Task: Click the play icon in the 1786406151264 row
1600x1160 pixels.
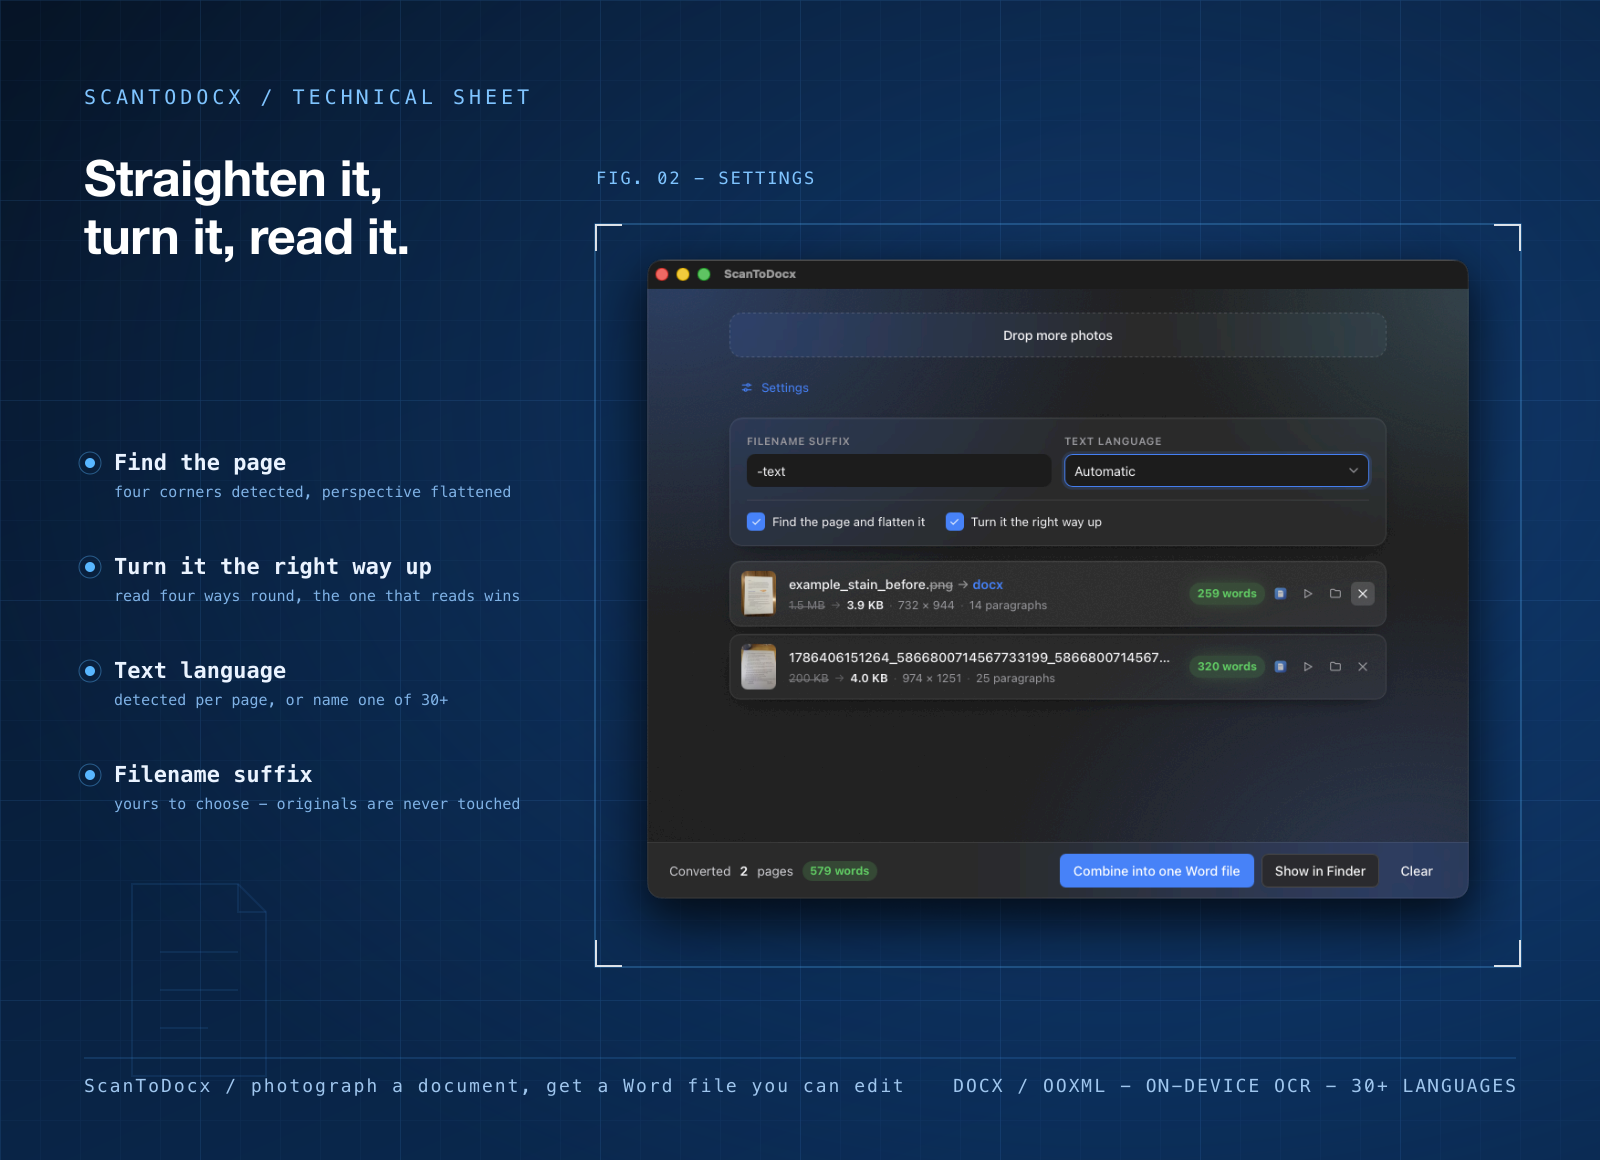Action: tap(1308, 667)
